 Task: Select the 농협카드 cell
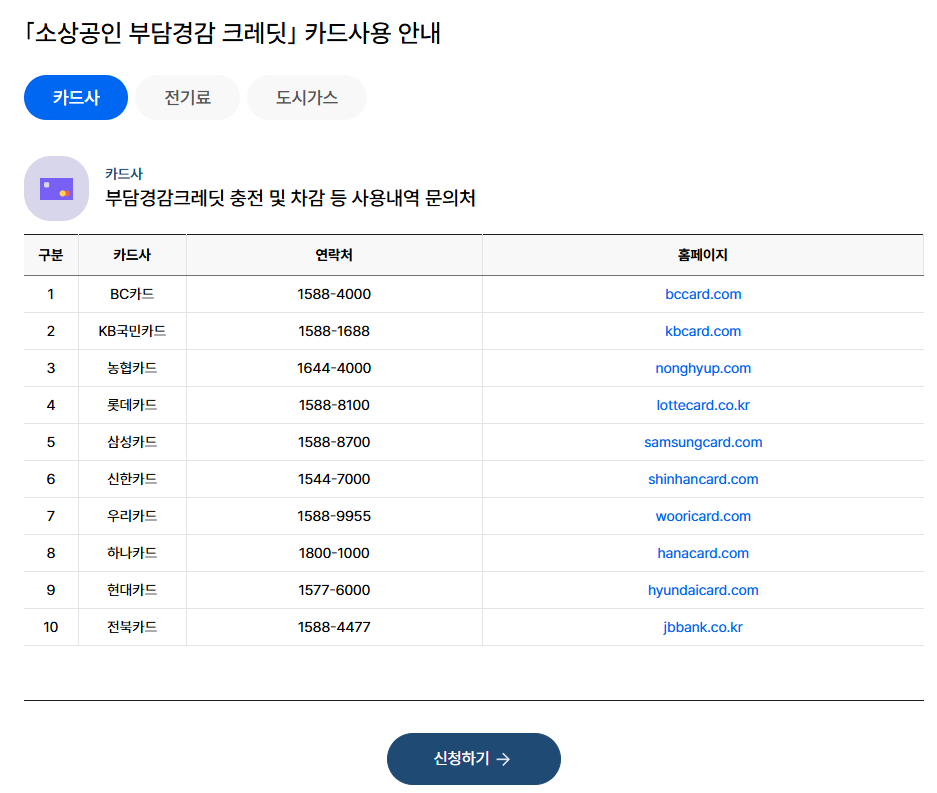pos(132,368)
